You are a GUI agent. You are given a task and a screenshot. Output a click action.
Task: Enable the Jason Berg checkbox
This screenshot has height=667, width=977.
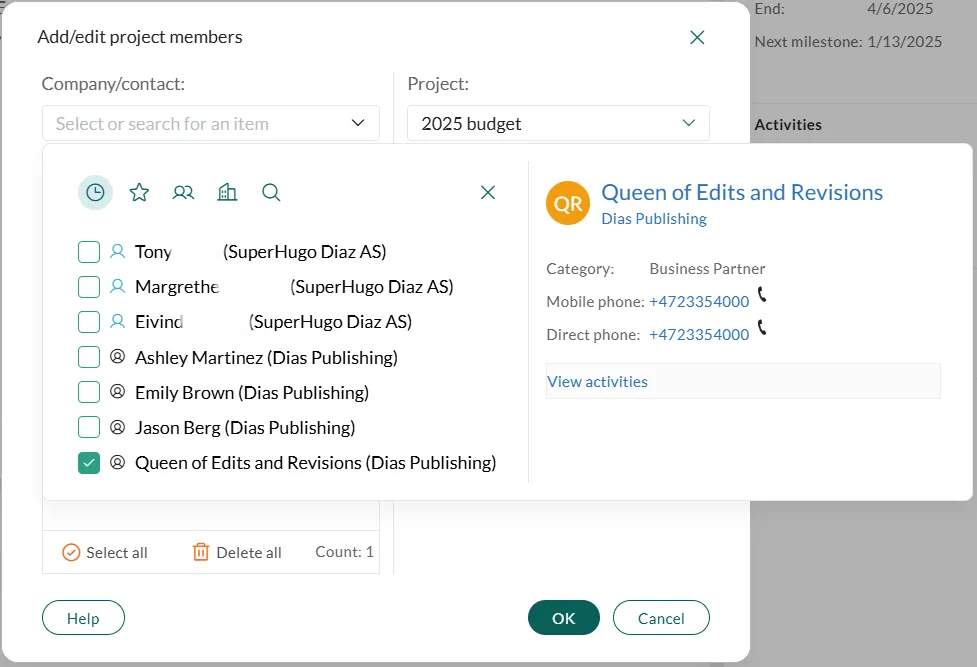89,427
